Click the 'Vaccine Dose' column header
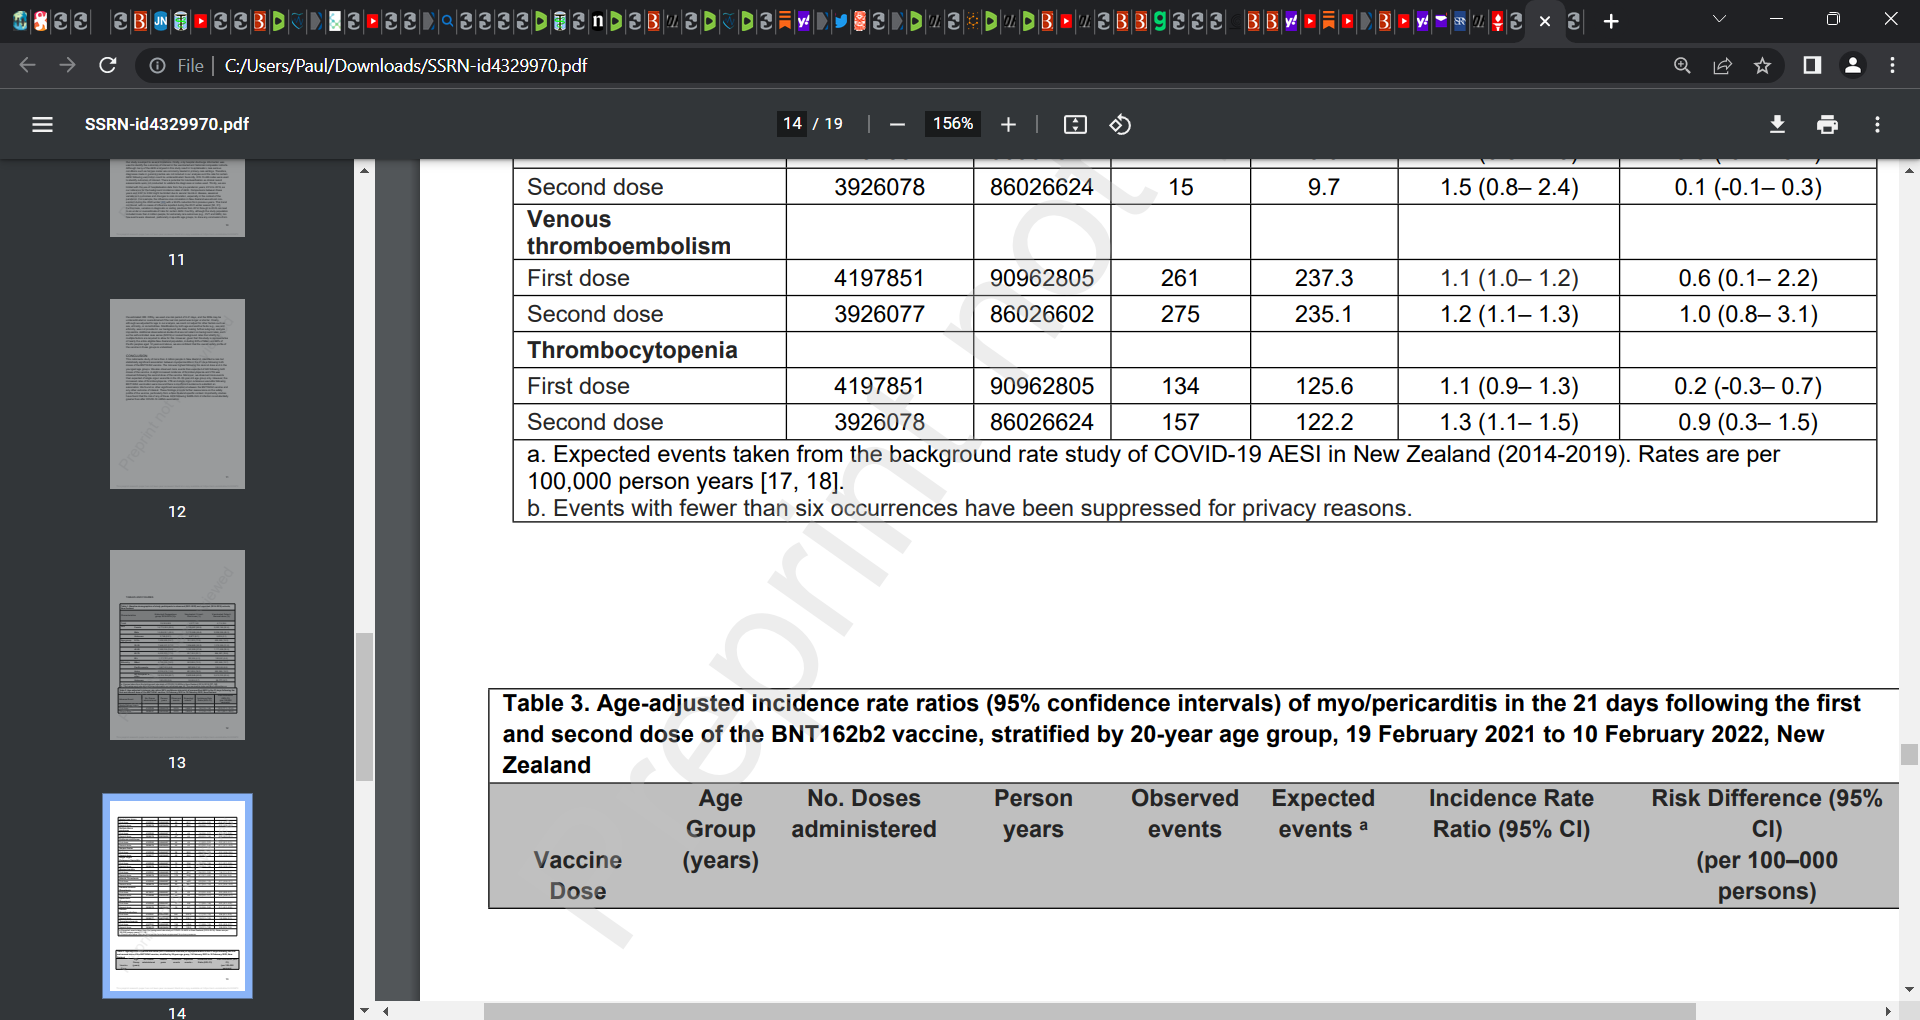 pyautogui.click(x=578, y=875)
